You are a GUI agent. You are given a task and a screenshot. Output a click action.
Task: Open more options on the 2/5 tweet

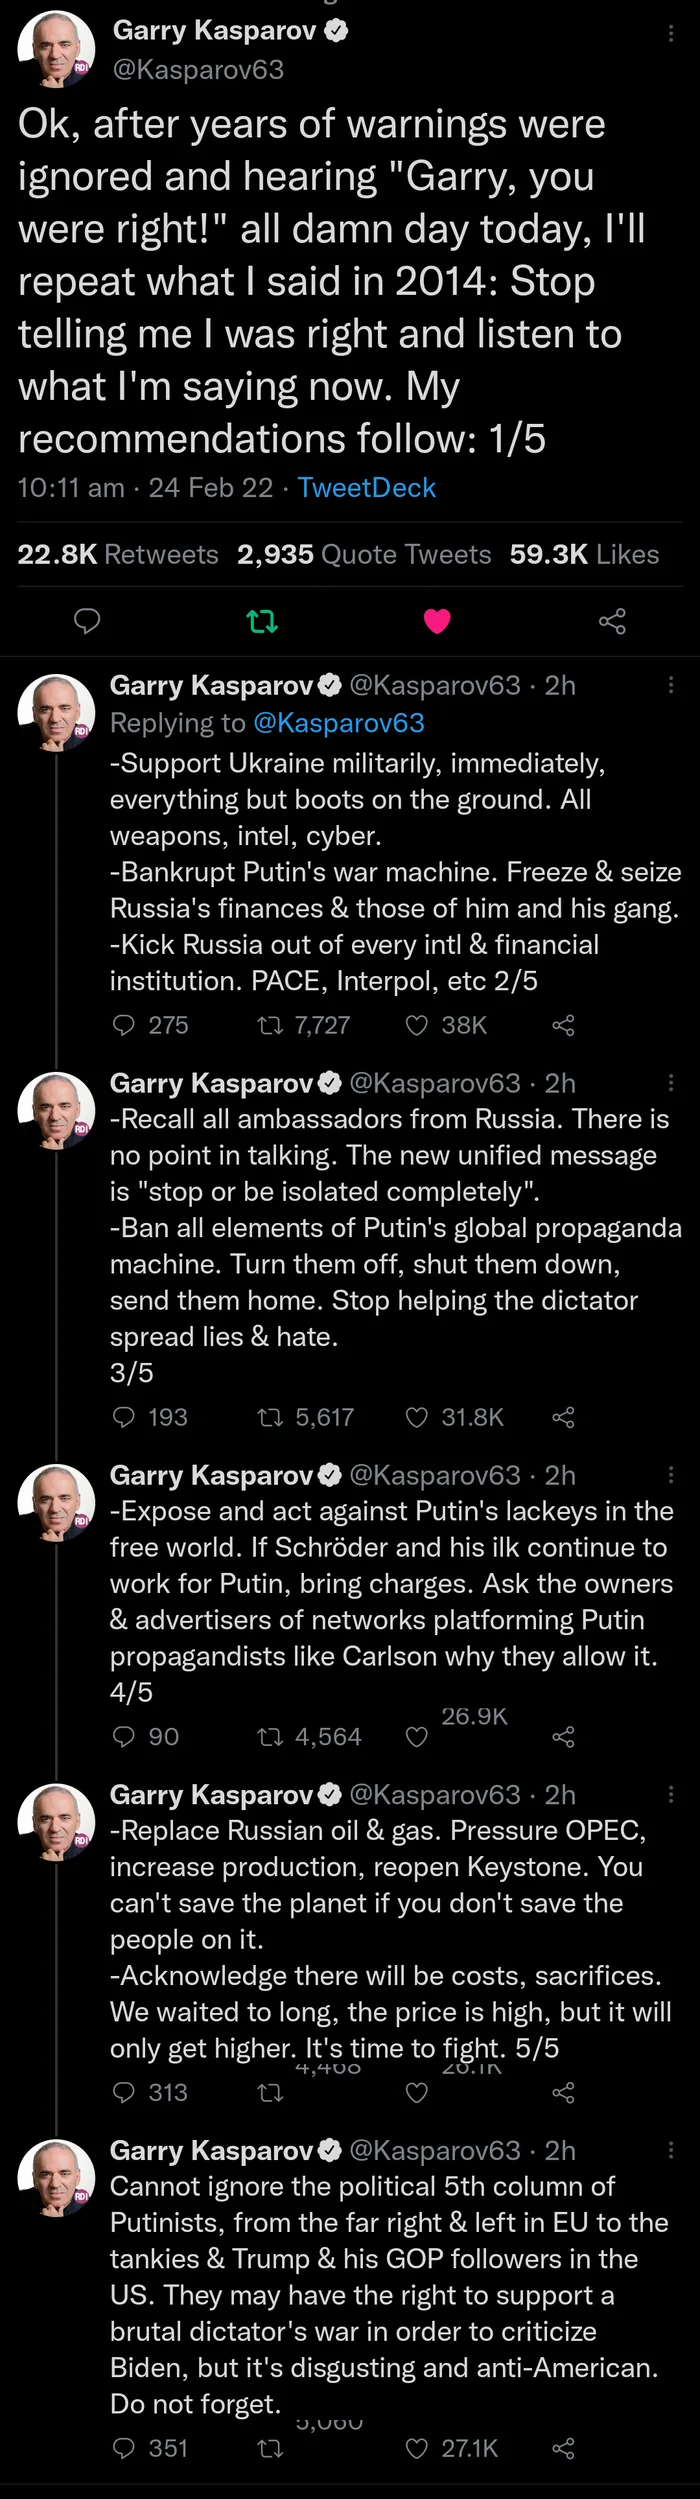point(670,685)
